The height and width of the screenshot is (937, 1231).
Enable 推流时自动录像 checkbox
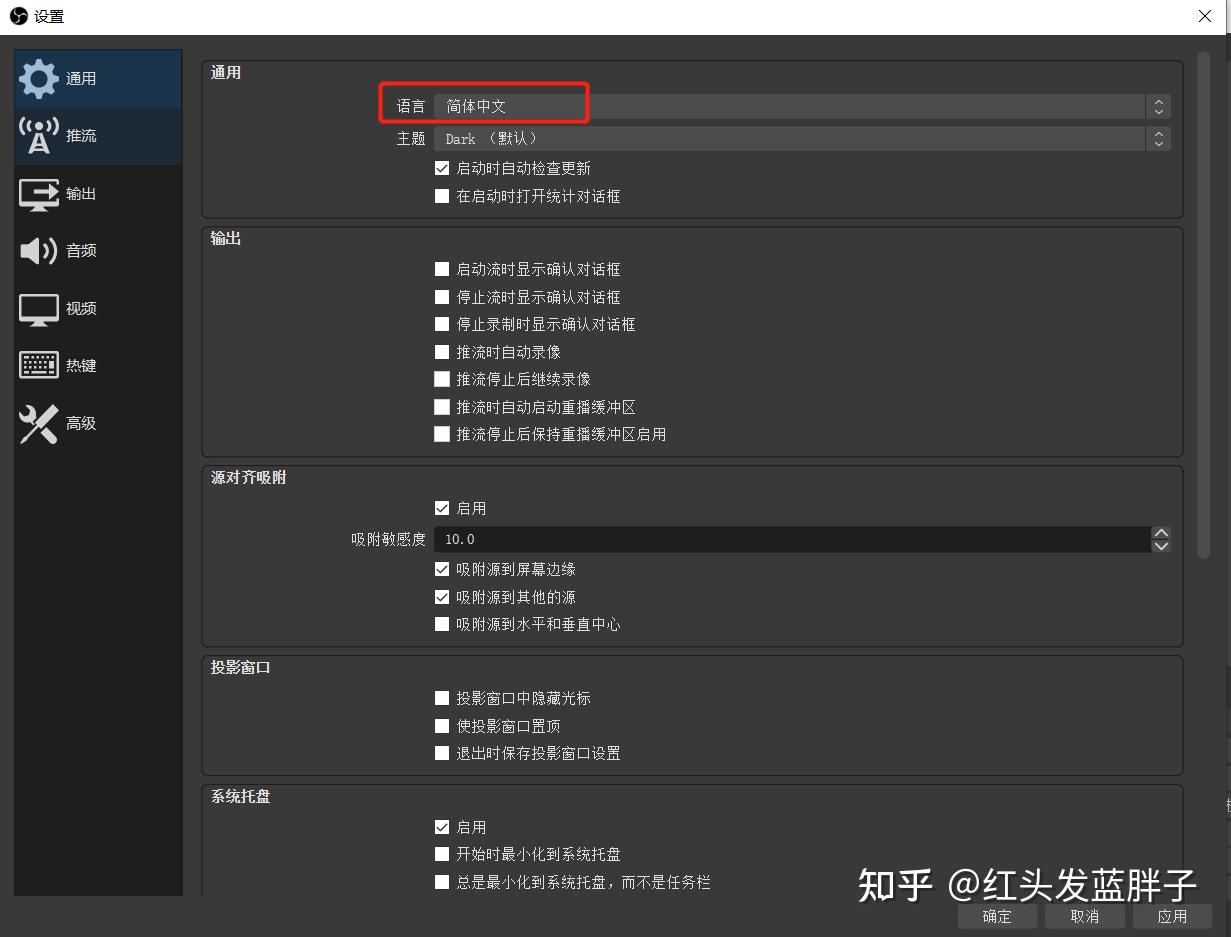pos(442,352)
